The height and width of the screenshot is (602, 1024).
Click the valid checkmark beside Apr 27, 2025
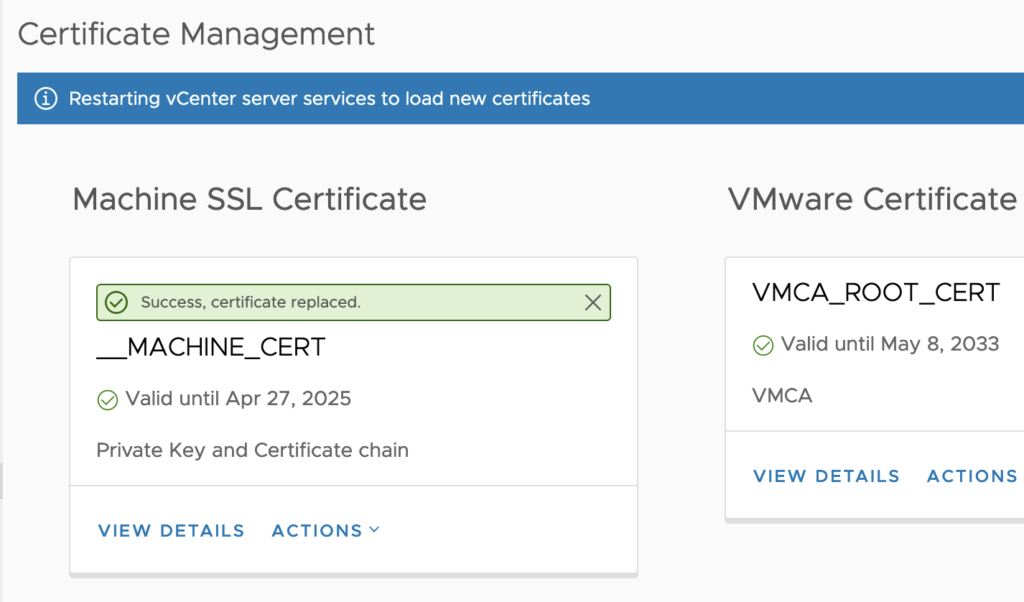pos(108,399)
